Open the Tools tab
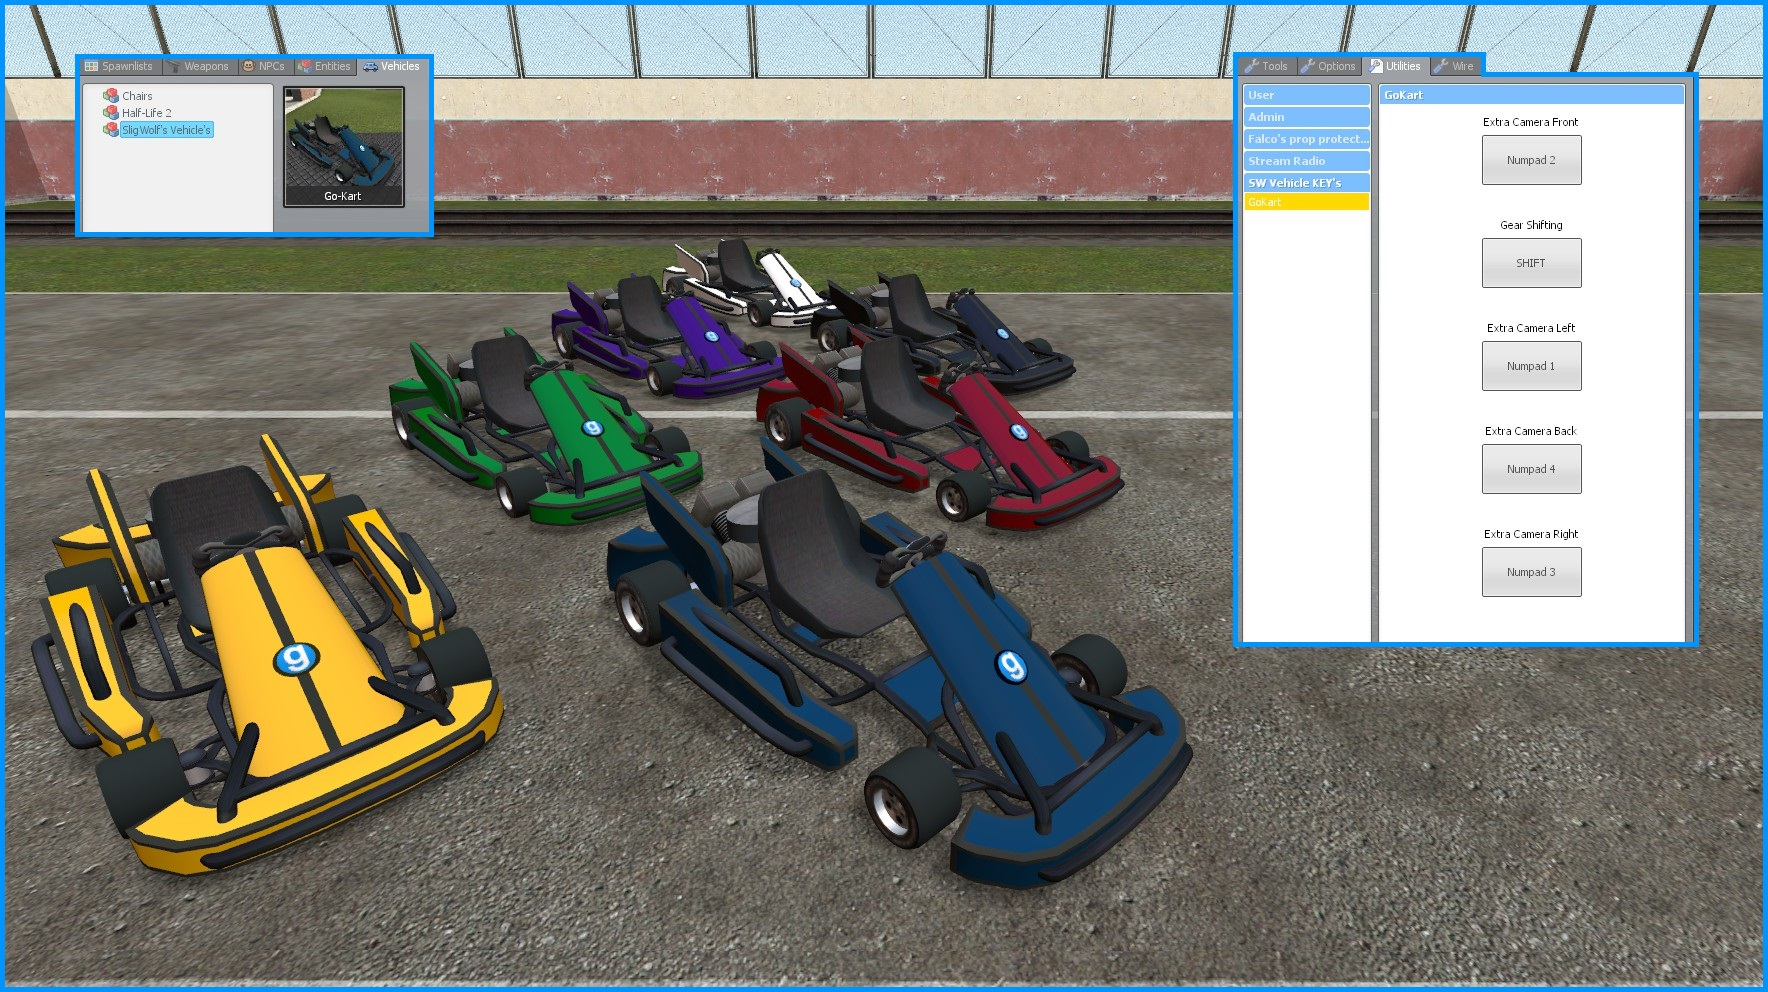The height and width of the screenshot is (992, 1768). pos(1267,67)
